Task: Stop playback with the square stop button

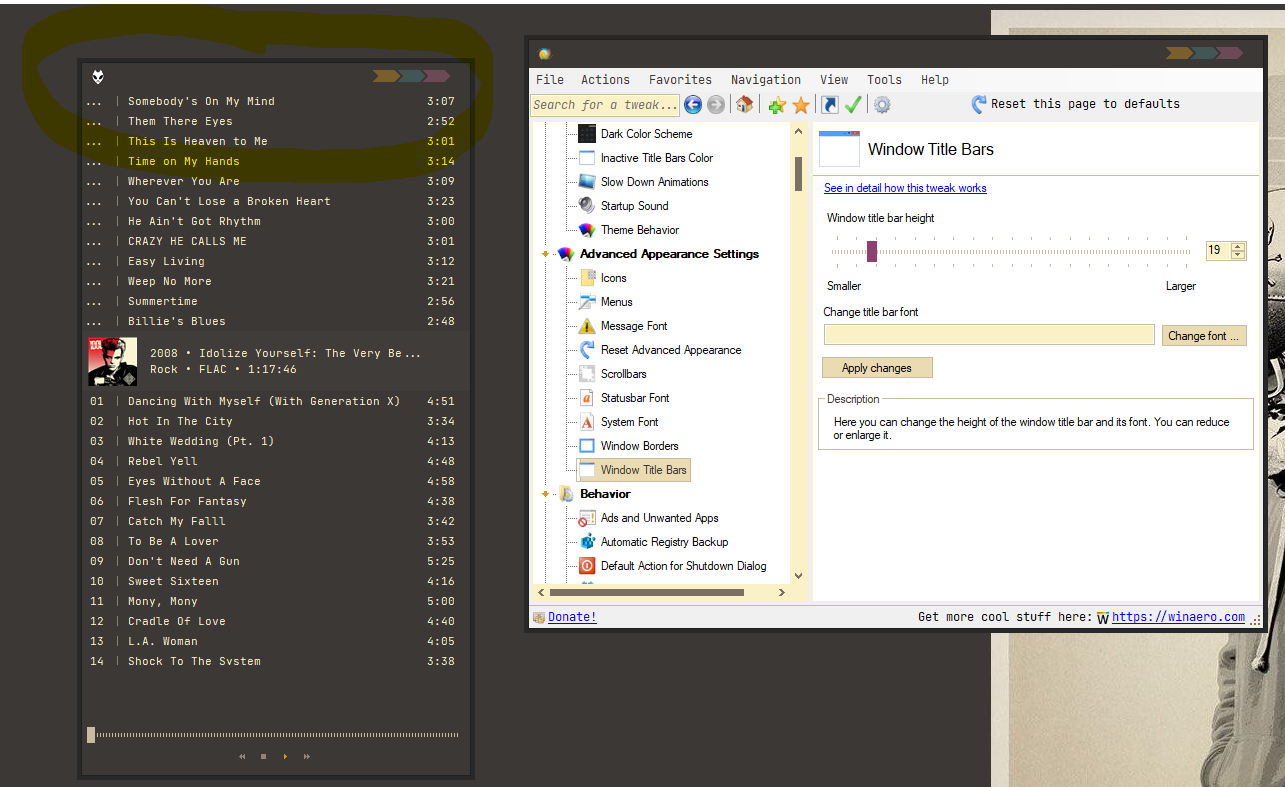Action: [263, 757]
